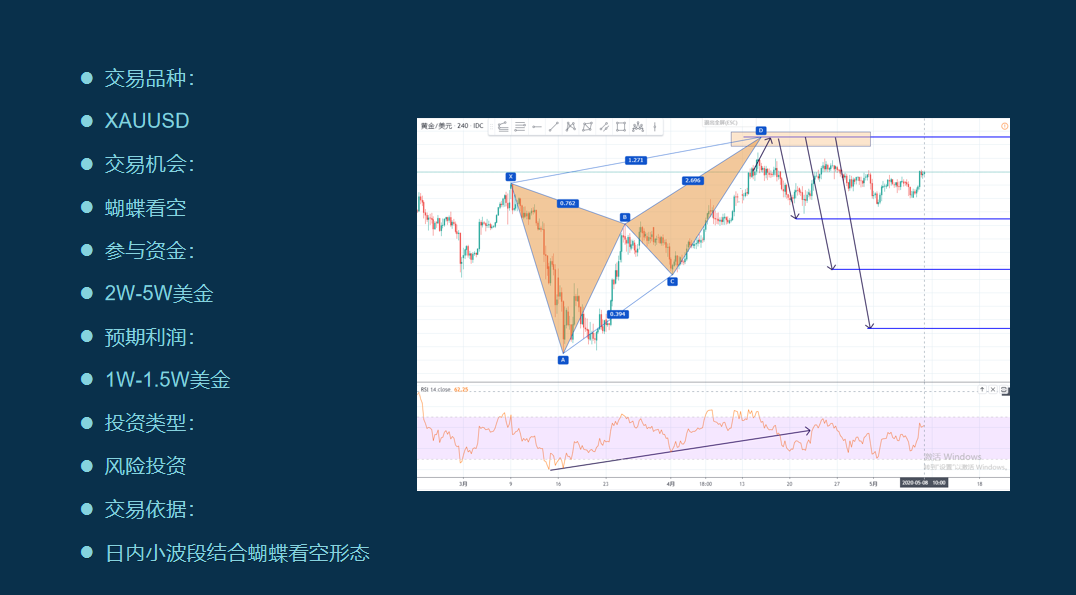This screenshot has height=595, width=1076.
Task: Click the 参与资金 bullet text
Action: (150, 250)
